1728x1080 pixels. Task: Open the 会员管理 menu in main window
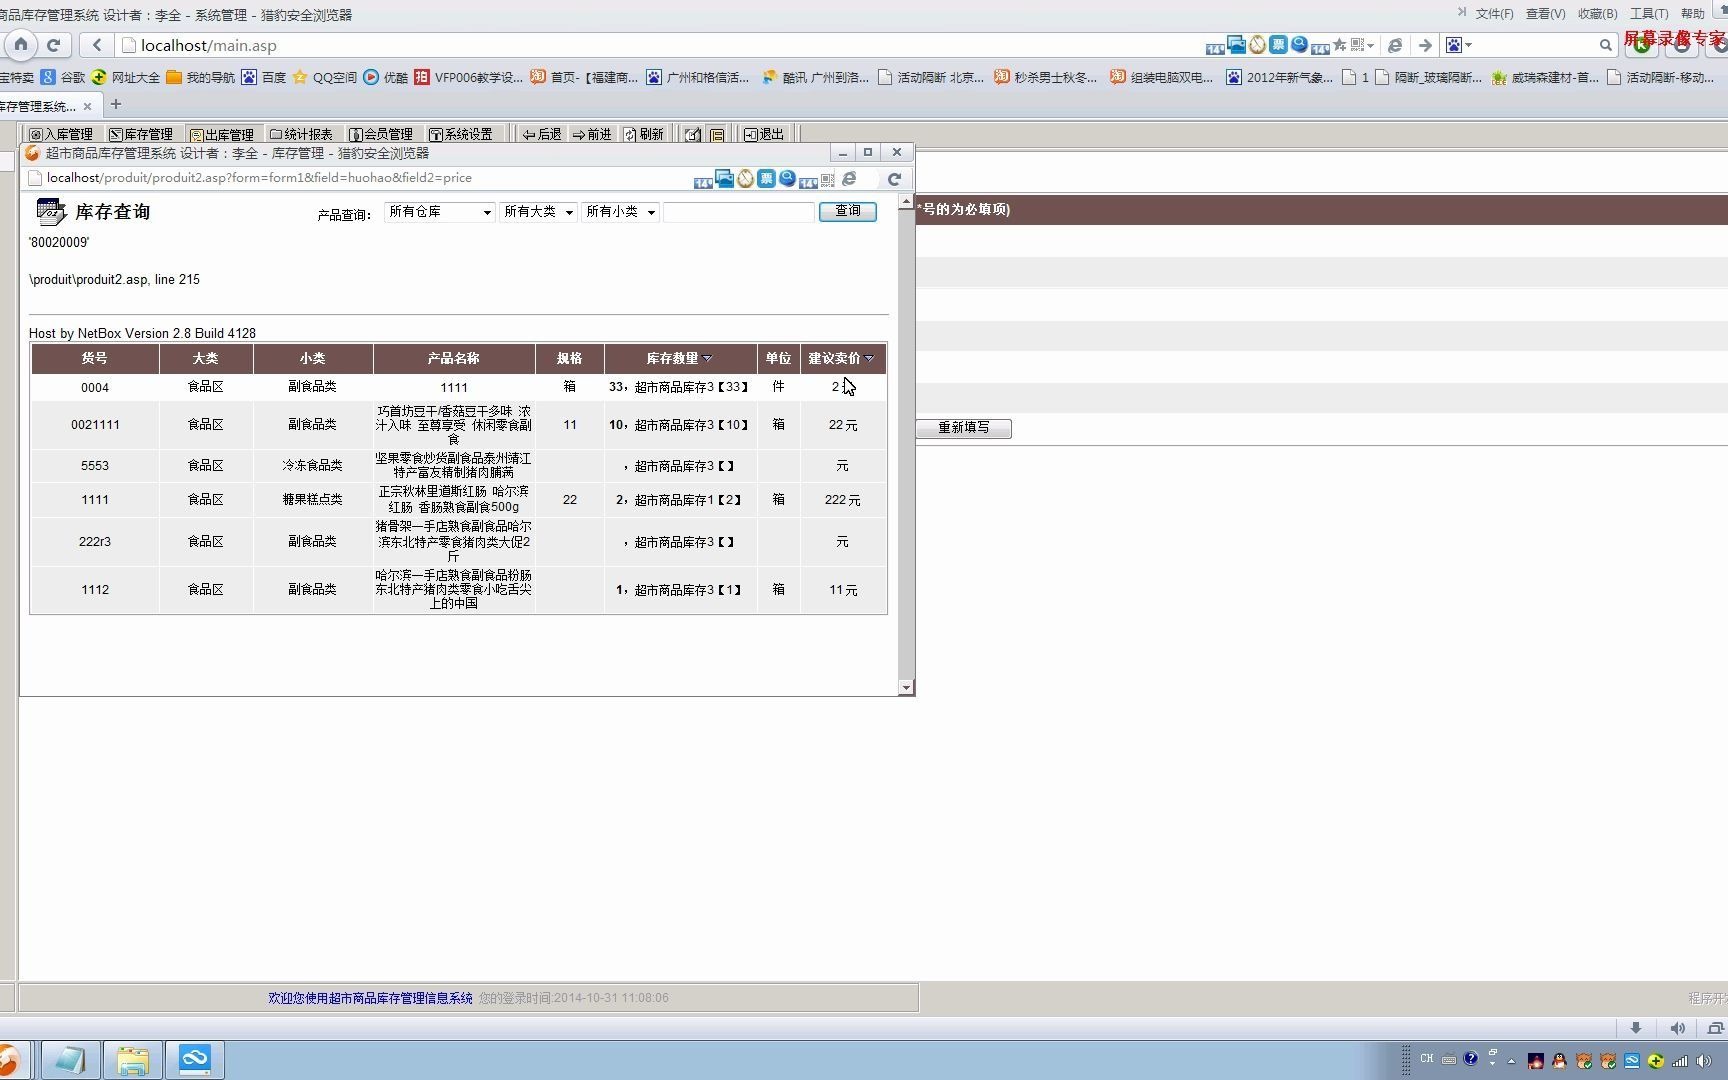pyautogui.click(x=381, y=134)
